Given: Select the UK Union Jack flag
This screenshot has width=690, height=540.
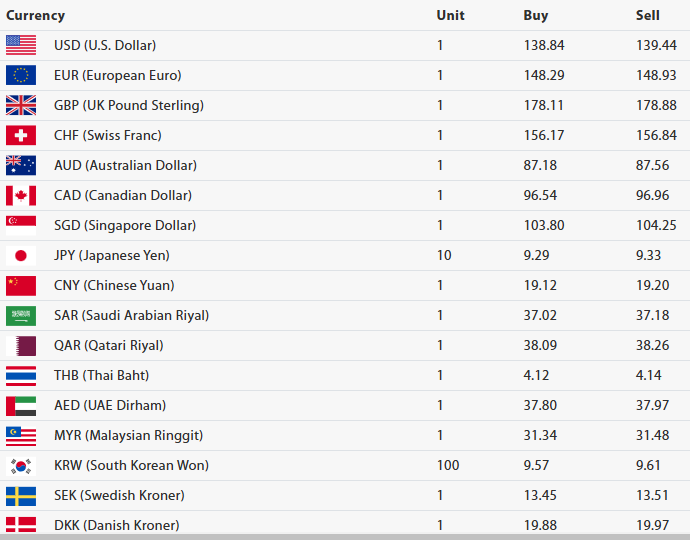Looking at the screenshot, I should tap(21, 105).
